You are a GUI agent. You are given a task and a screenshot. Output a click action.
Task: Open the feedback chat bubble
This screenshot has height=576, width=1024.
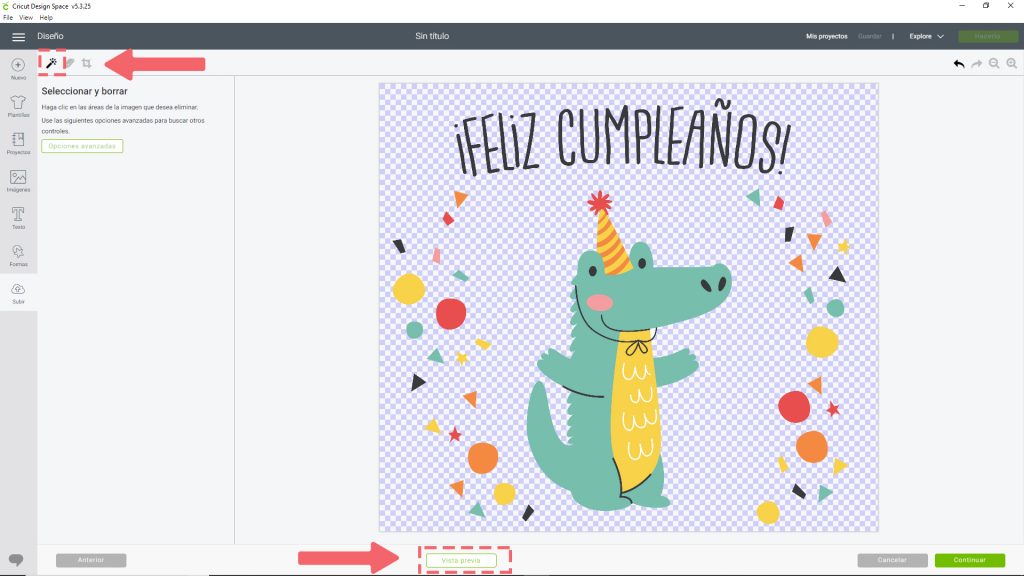[x=16, y=560]
